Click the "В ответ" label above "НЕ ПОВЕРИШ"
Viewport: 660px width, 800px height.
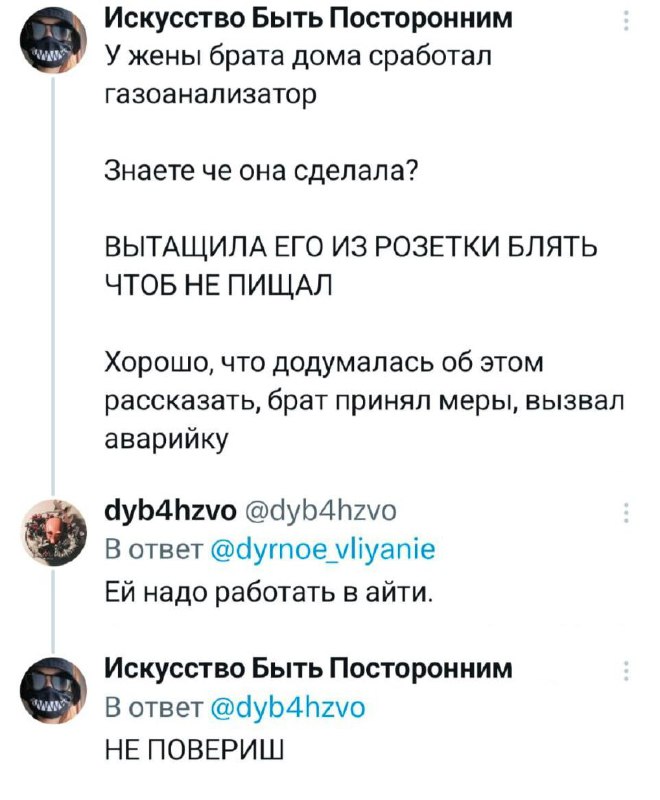[x=155, y=708]
